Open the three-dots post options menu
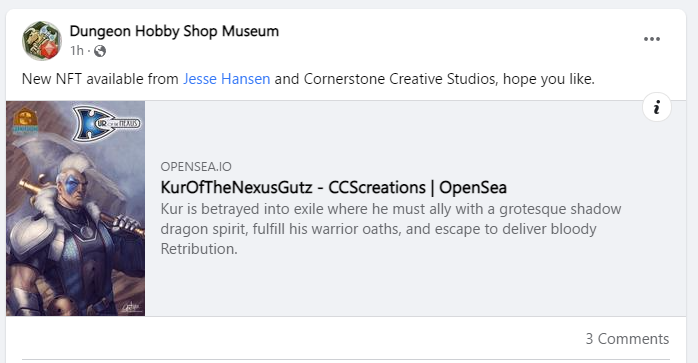698x363 pixels. coord(652,39)
